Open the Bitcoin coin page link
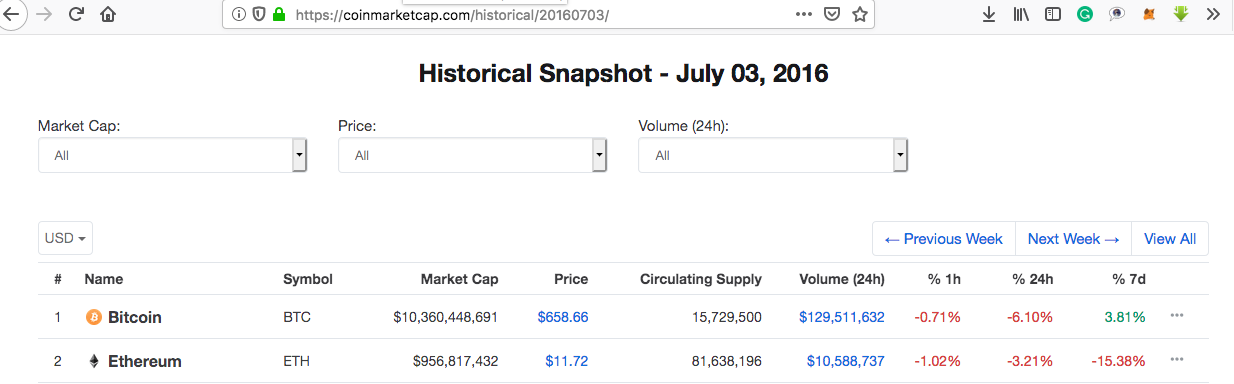The image size is (1234, 384). click(134, 317)
